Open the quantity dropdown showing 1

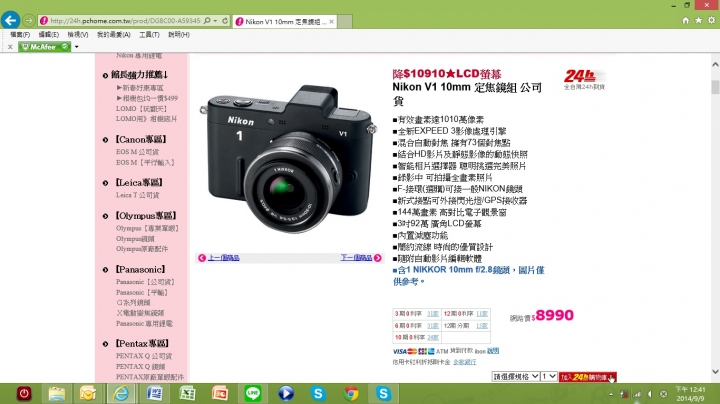(549, 376)
